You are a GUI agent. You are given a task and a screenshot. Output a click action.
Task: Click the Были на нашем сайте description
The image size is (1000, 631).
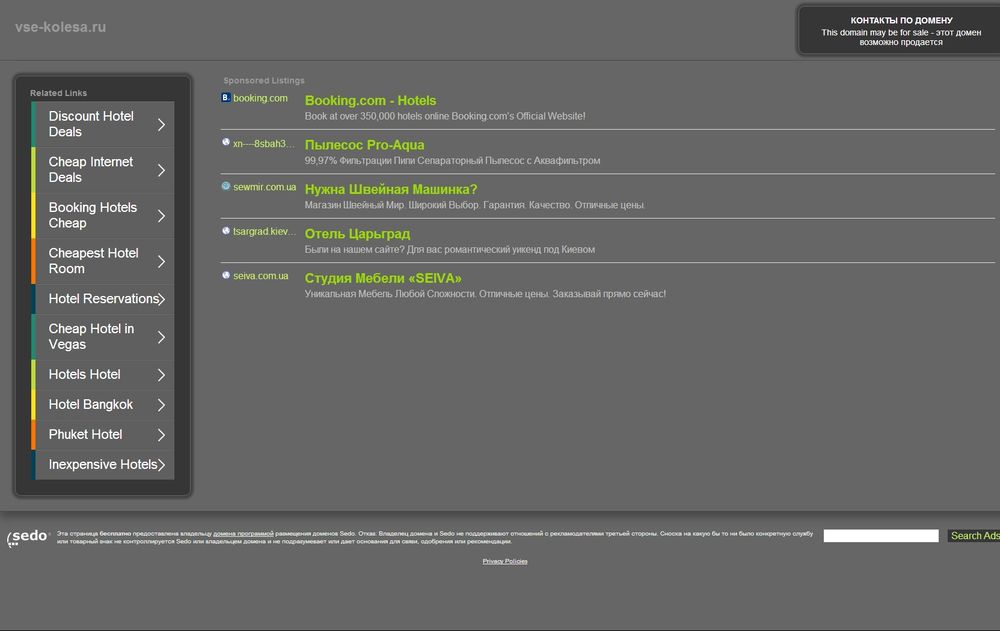coord(450,249)
